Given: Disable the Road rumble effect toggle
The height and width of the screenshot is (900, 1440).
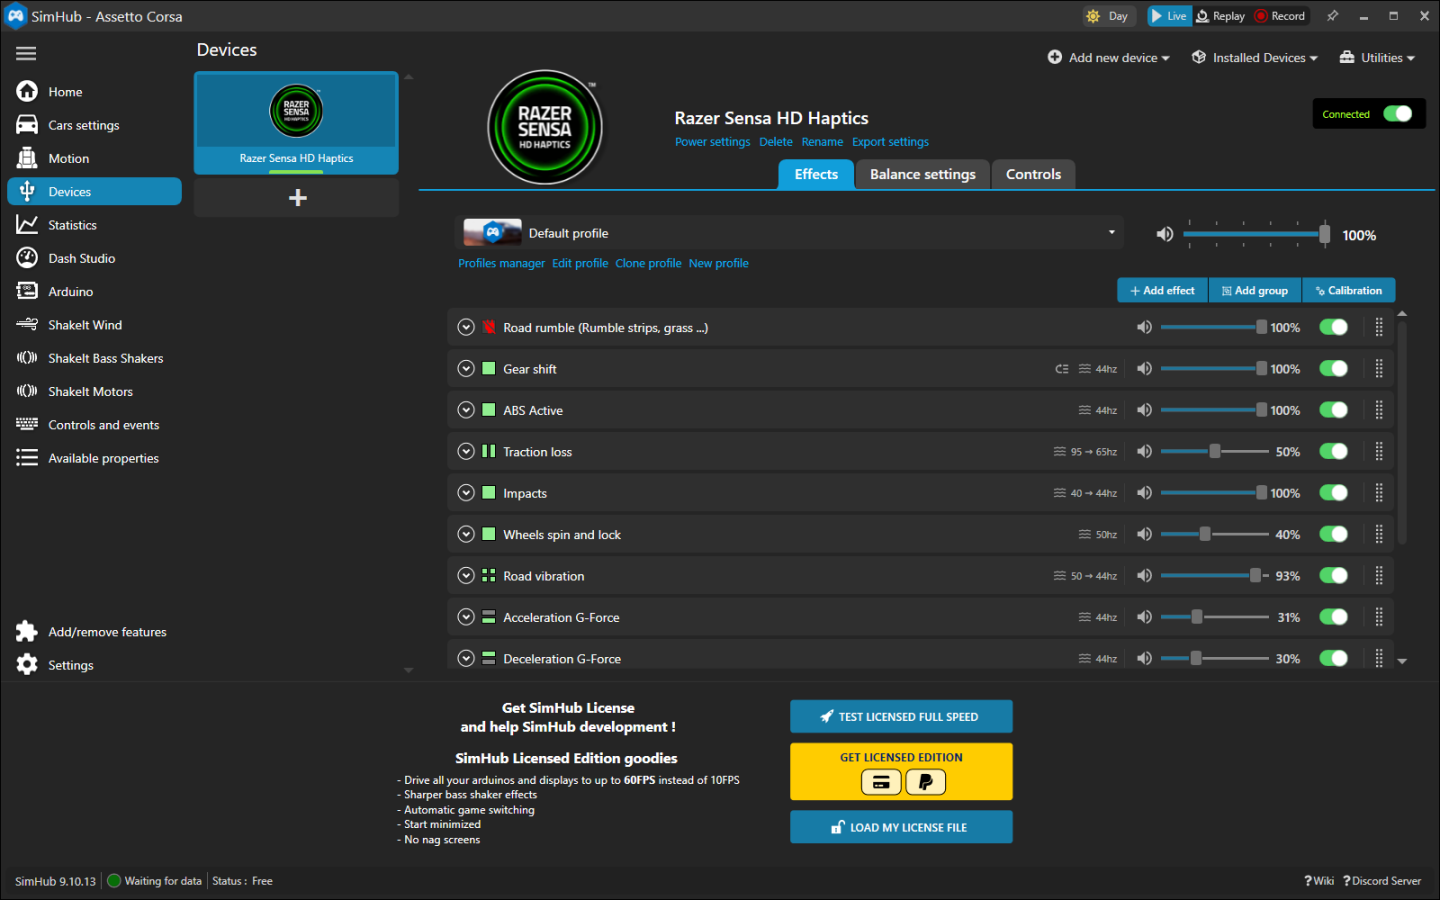Looking at the screenshot, I should (1333, 327).
